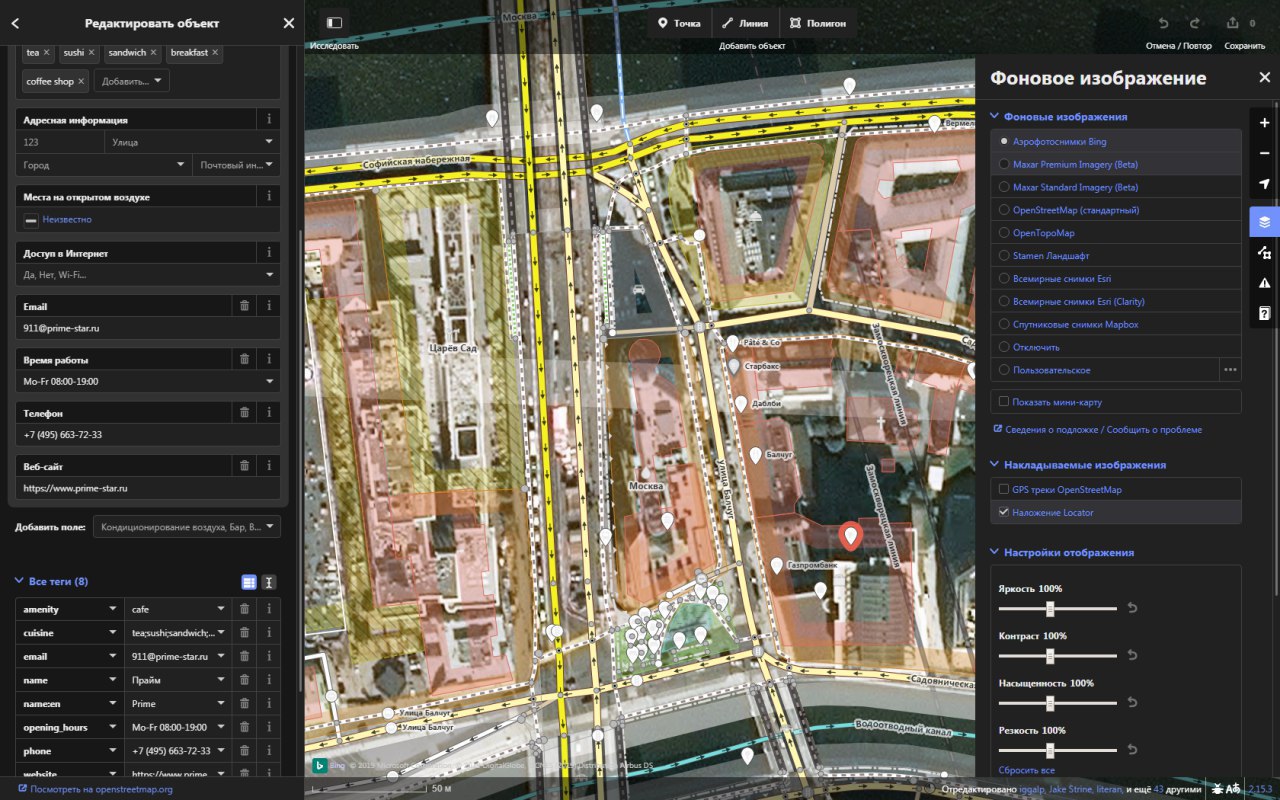Select Спутниковые снимки Mapbox background
The height and width of the screenshot is (800, 1280).
tap(1116, 324)
